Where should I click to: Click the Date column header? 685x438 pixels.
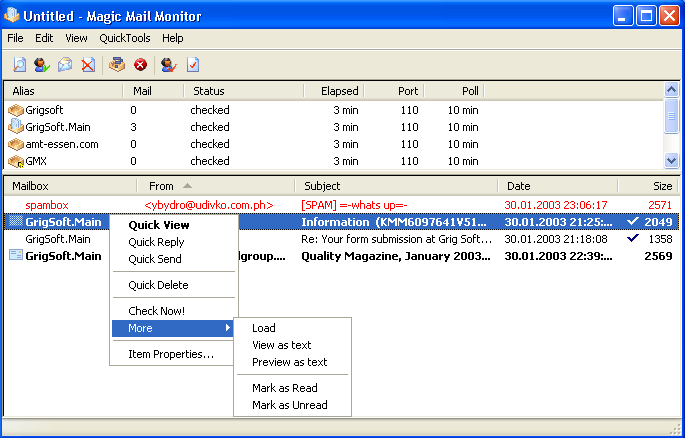(x=558, y=186)
